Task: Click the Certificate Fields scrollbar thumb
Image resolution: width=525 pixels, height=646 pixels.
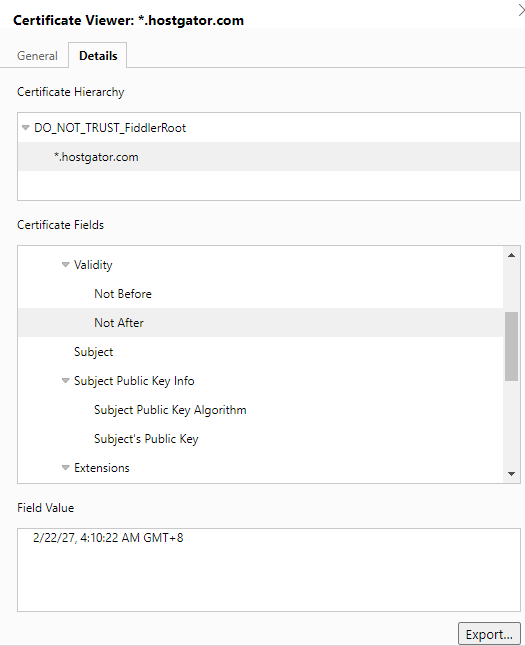Action: [x=511, y=346]
